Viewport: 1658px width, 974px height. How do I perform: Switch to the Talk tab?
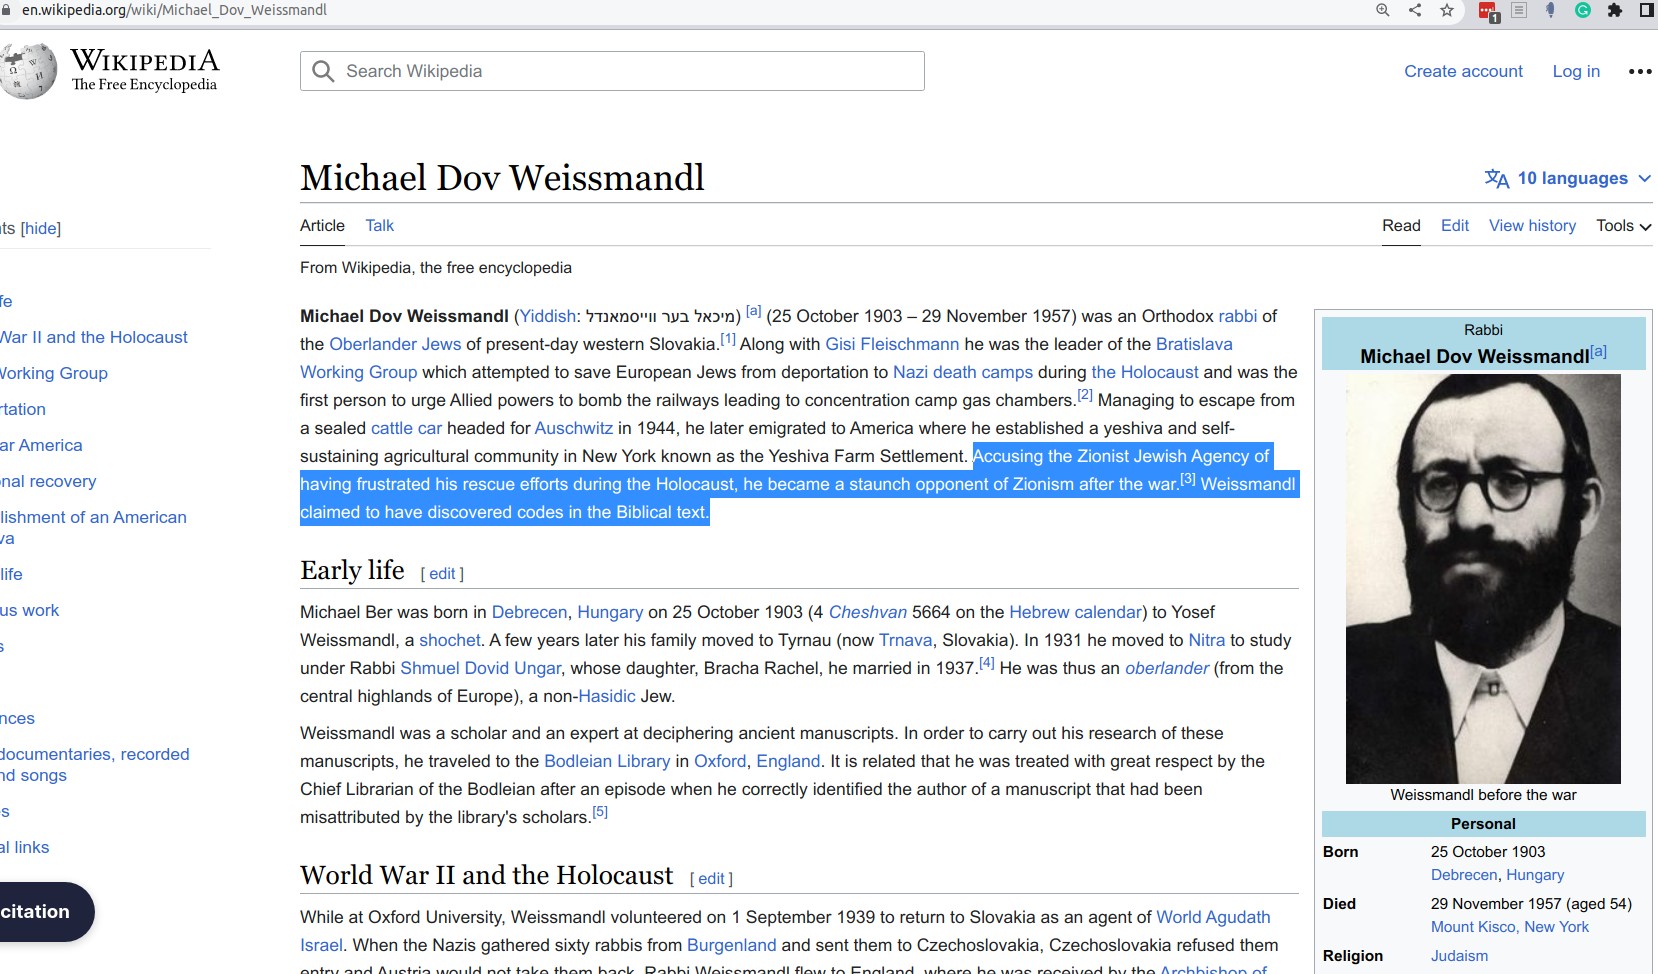(x=379, y=226)
